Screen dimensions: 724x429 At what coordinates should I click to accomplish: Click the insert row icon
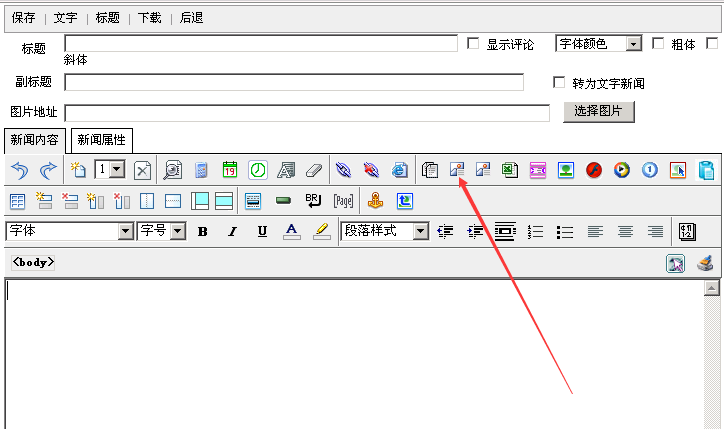44,201
